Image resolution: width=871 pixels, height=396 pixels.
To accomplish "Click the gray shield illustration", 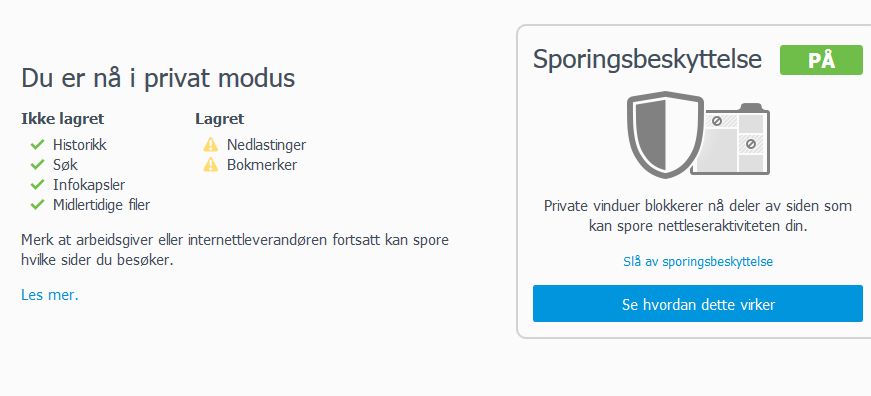I will click(x=665, y=134).
